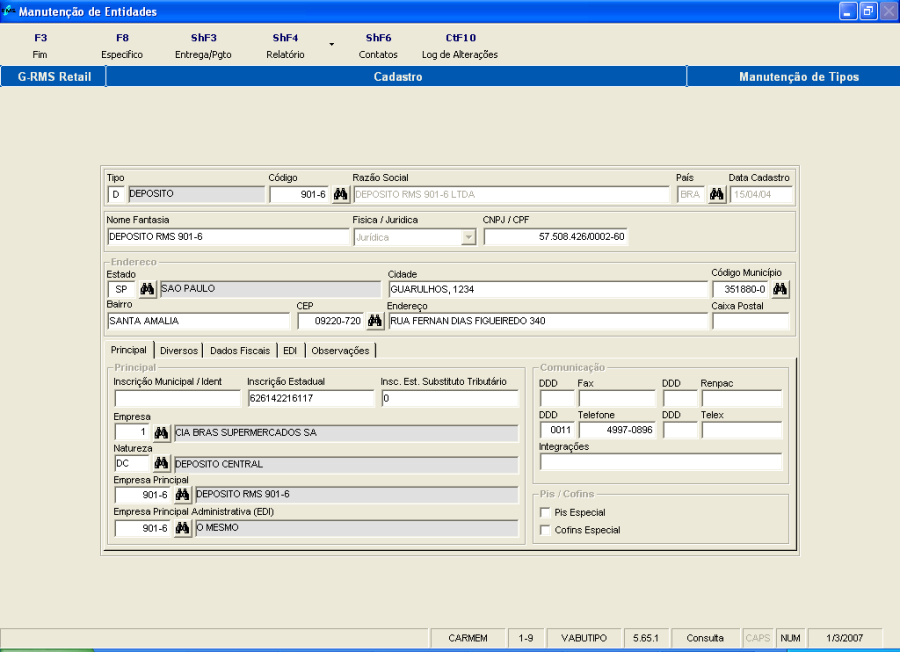
Task: Click the Inscrição Municipal / Ident field
Action: coord(177,398)
